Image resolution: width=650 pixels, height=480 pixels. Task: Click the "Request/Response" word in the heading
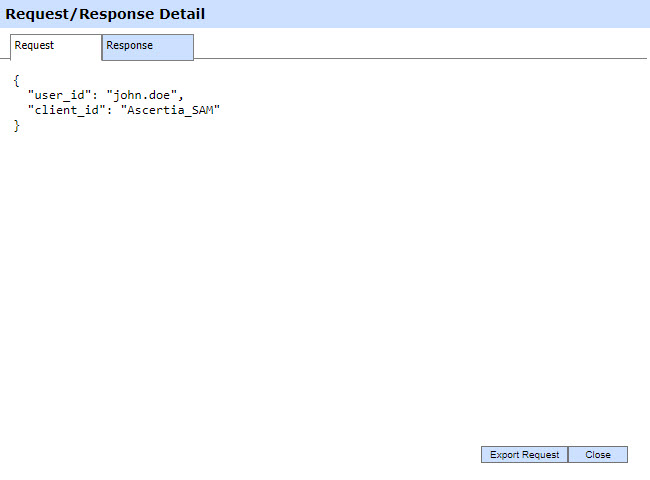point(75,14)
